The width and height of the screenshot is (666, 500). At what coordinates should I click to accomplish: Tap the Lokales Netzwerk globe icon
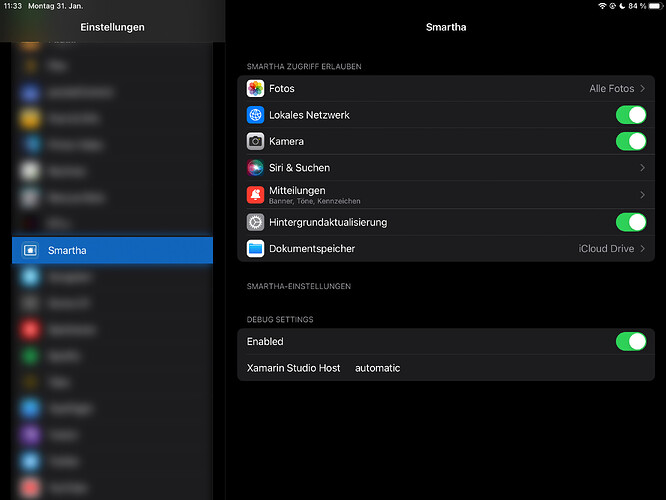(x=256, y=115)
